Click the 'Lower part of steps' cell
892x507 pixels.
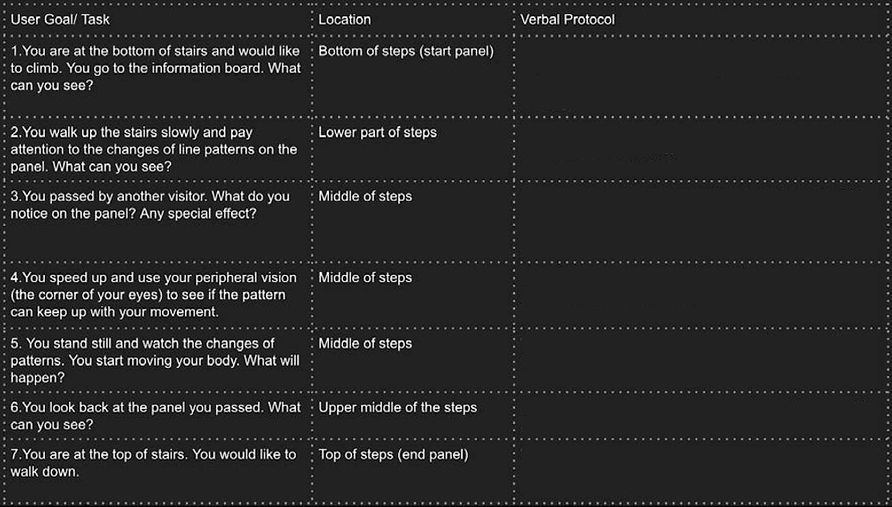(377, 133)
